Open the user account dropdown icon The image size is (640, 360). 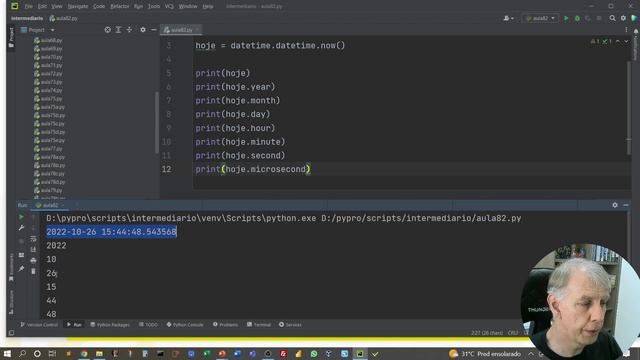click(x=509, y=18)
